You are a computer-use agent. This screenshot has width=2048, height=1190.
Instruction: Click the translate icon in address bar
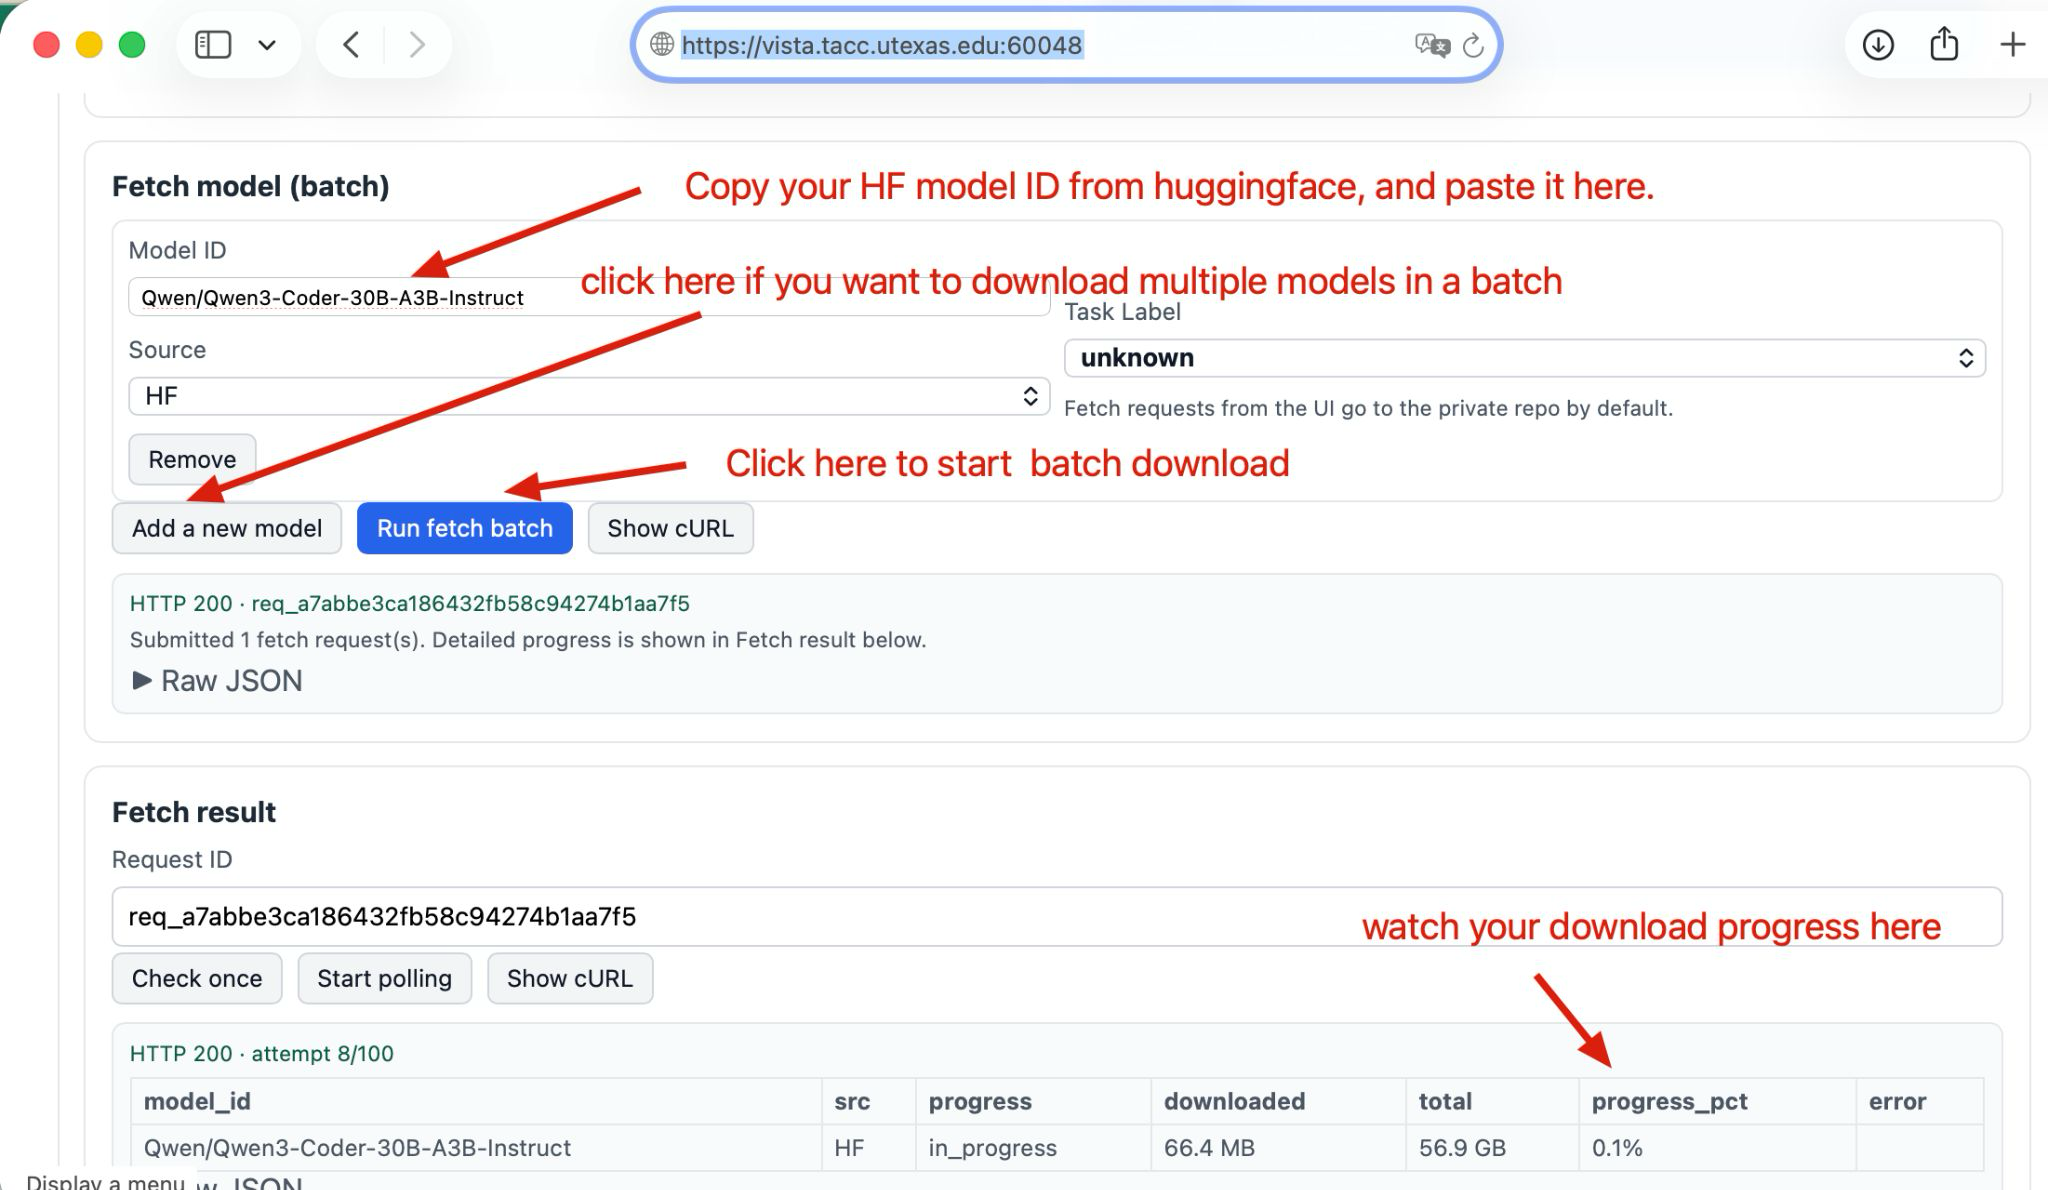[1432, 45]
